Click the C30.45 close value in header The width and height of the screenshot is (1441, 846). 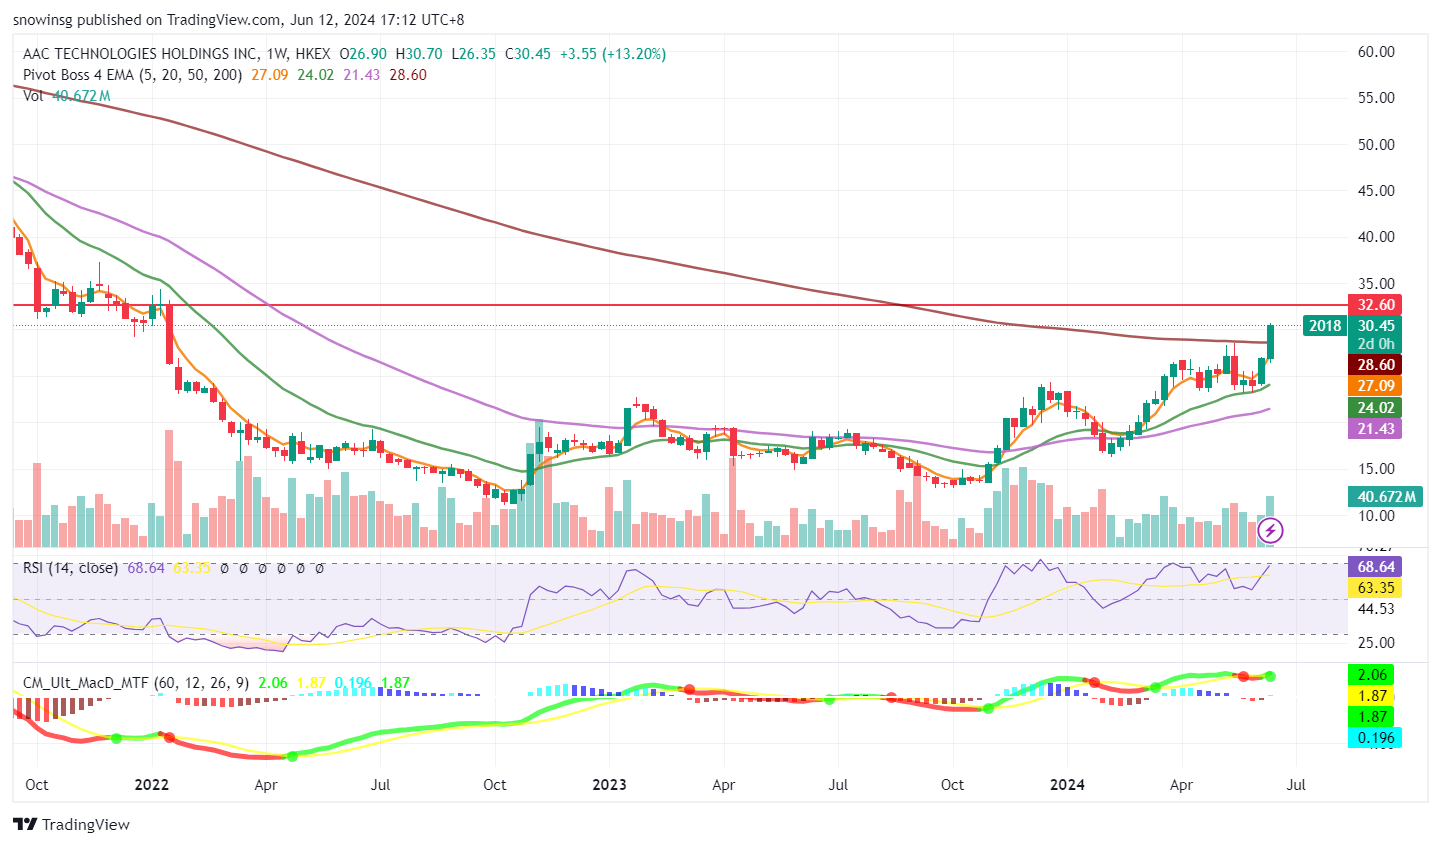[x=528, y=54]
